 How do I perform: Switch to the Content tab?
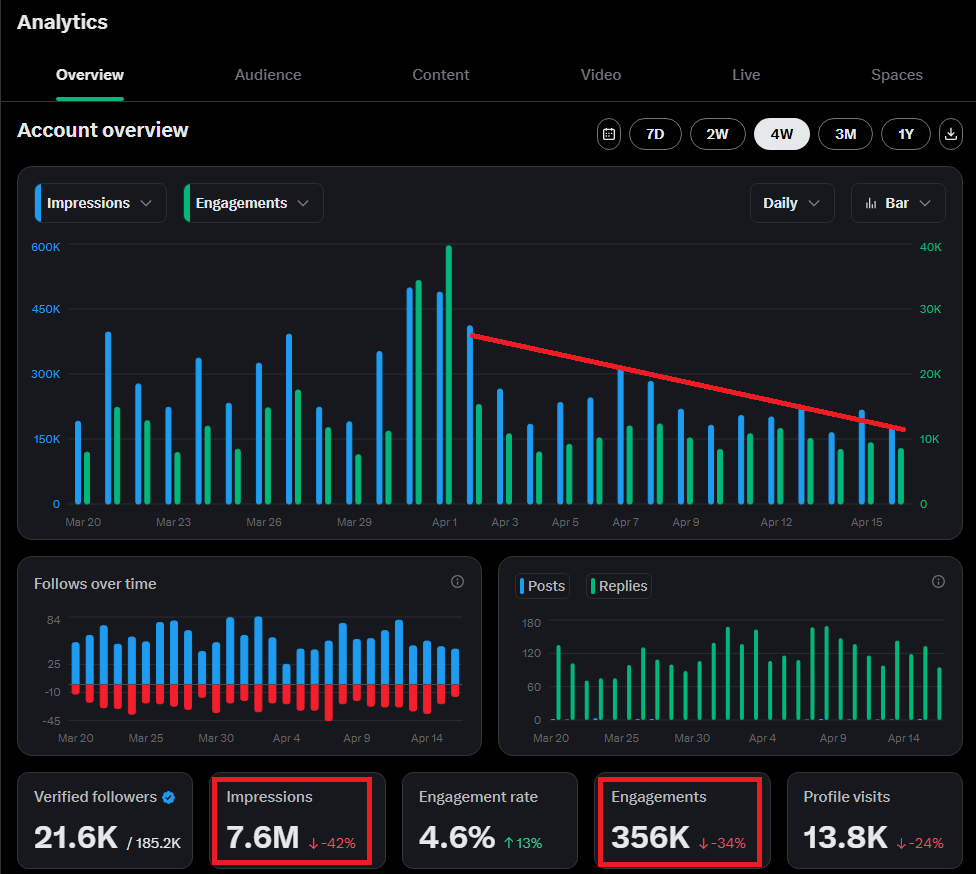pos(441,75)
